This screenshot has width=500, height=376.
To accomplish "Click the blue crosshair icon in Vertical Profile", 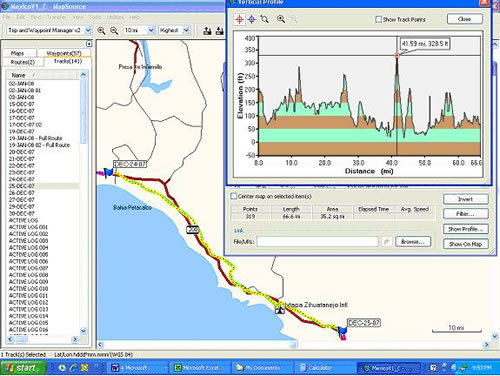I will coord(252,19).
